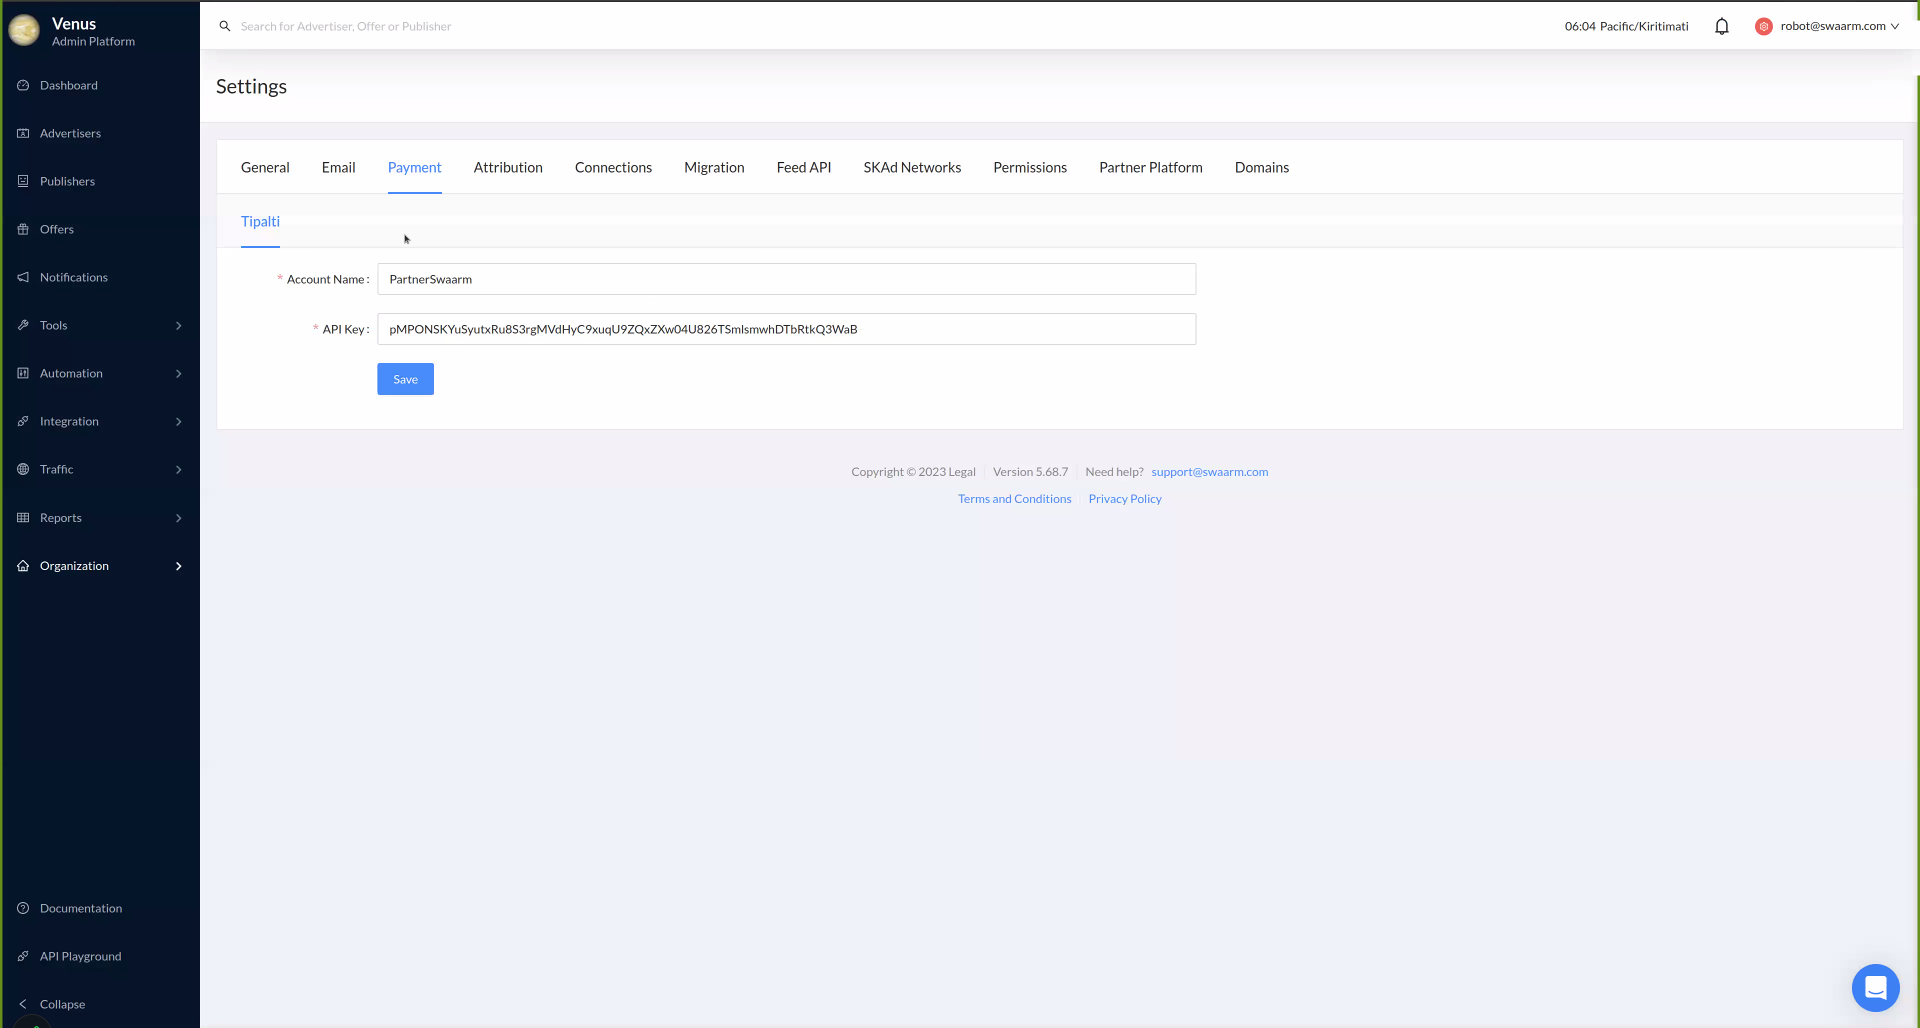Open Publishers sidebar item
This screenshot has width=1920, height=1028.
tap(67, 181)
